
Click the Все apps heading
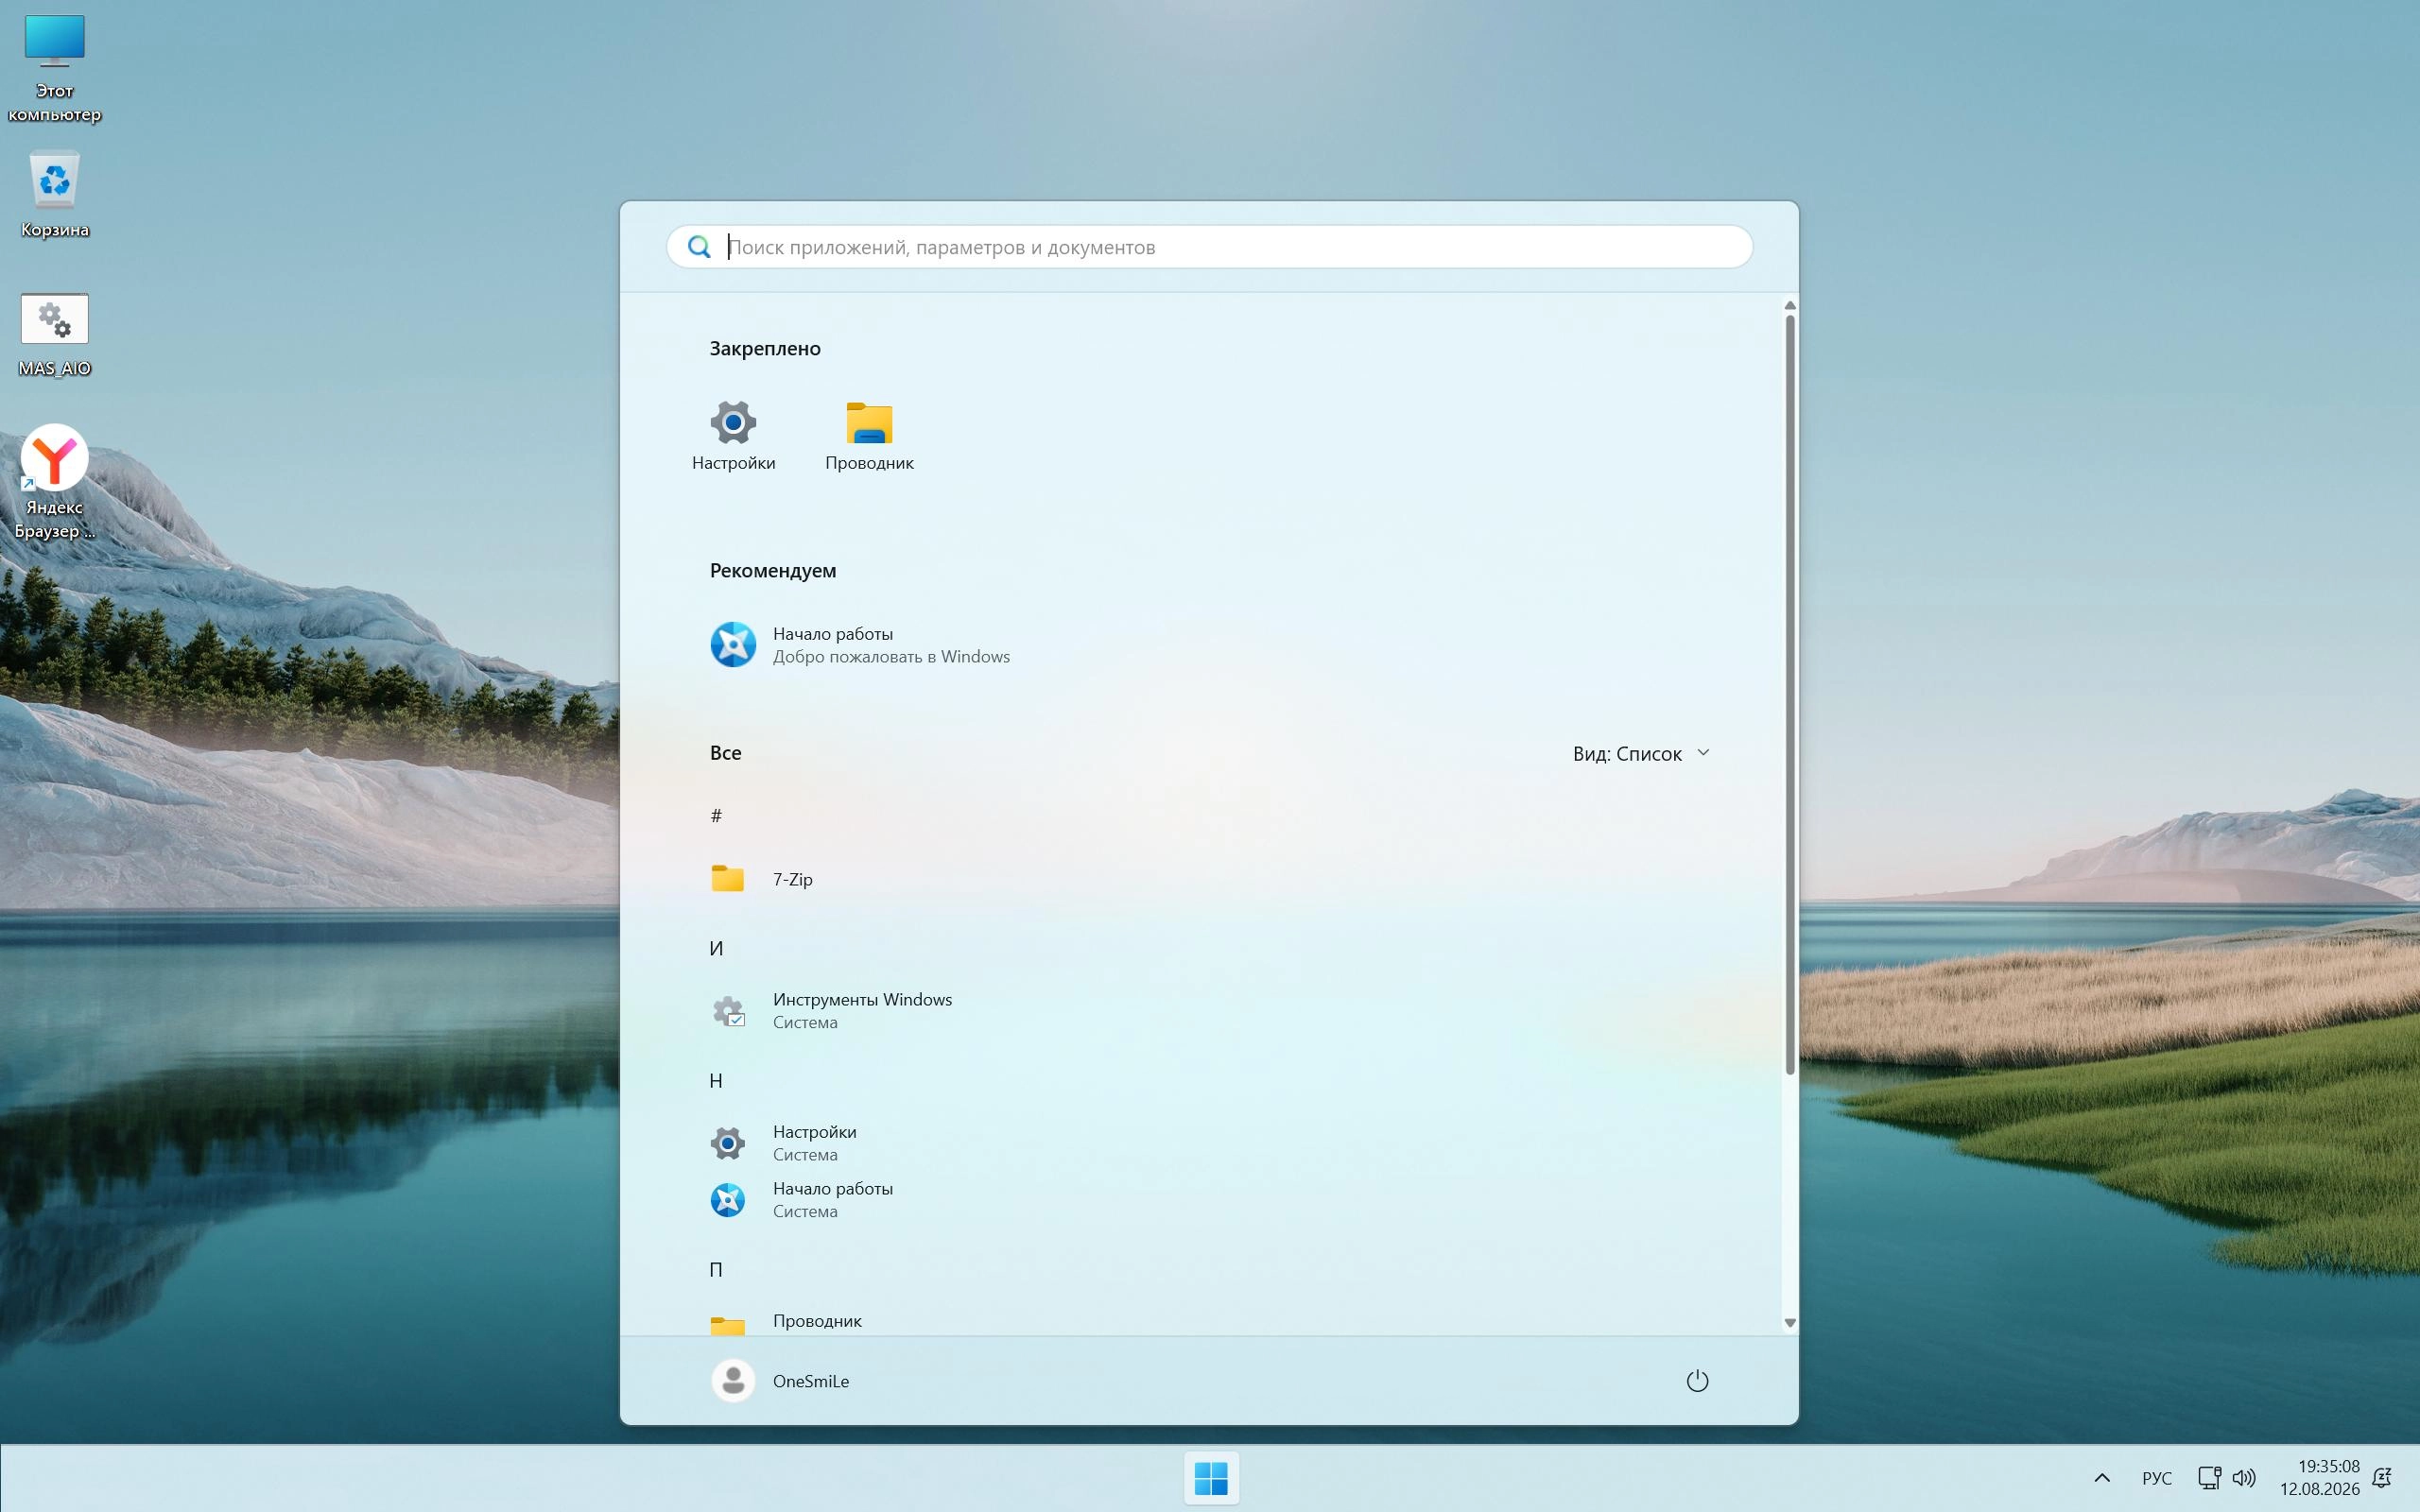(x=725, y=753)
